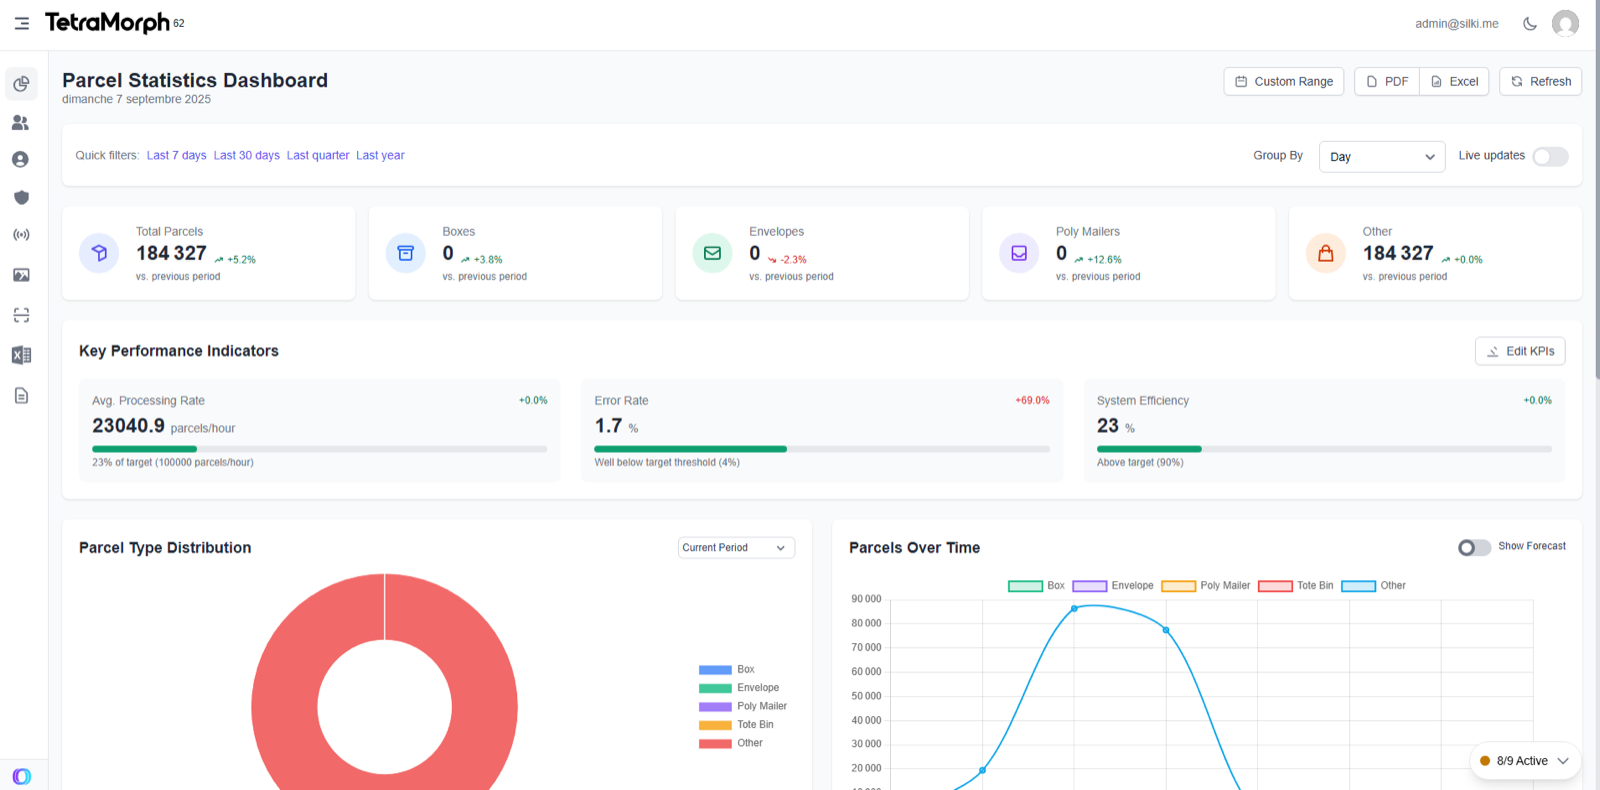The image size is (1600, 790).
Task: Open the document sidebar icon
Action: point(21,396)
